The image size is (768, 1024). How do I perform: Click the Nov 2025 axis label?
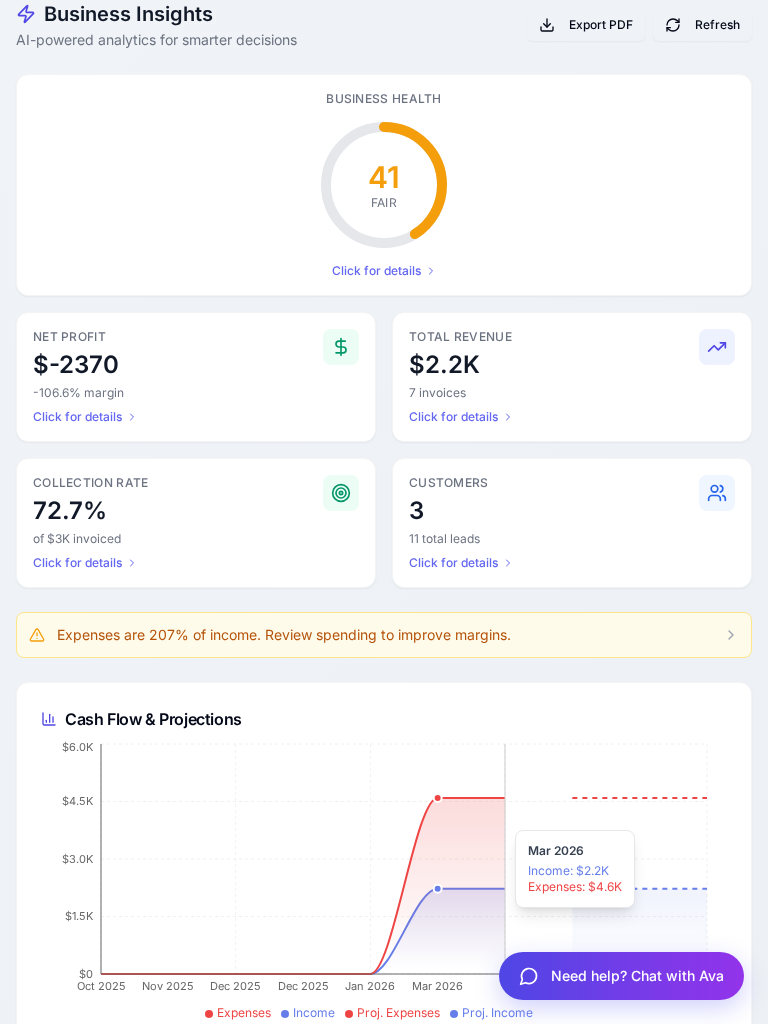pos(168,986)
